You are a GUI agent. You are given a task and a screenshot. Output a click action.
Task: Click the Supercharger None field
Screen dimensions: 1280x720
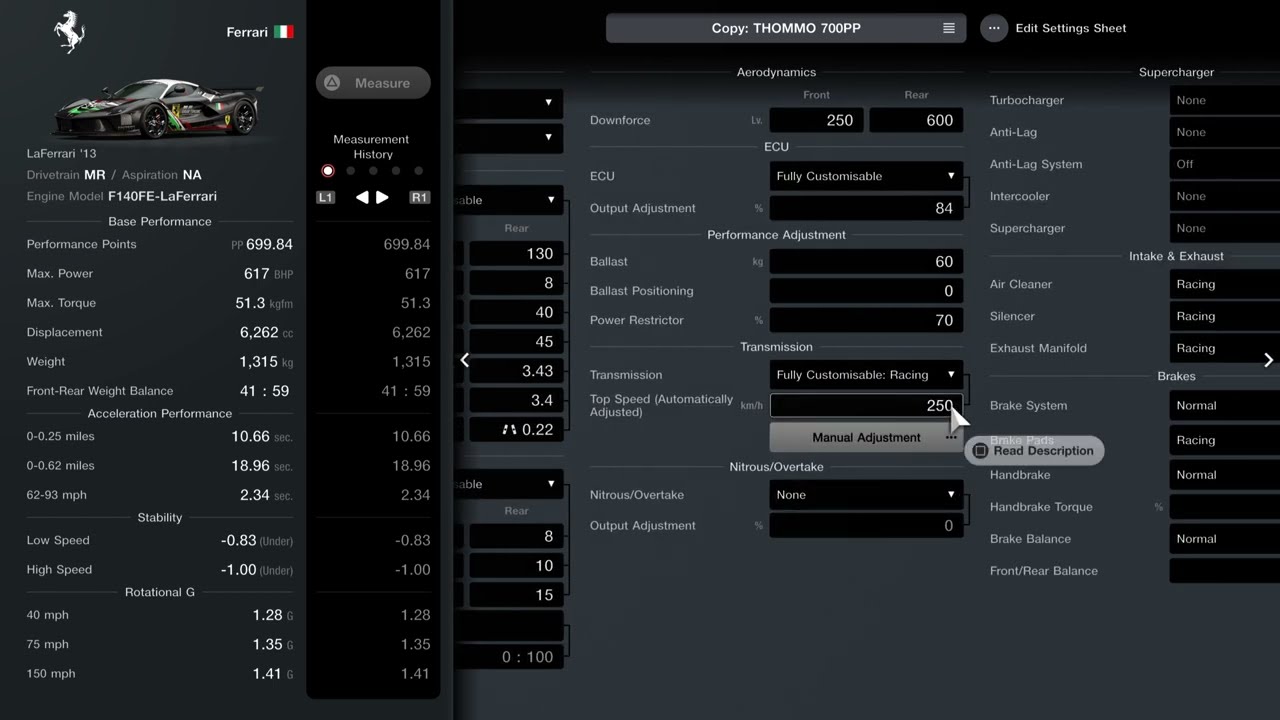tap(1224, 228)
